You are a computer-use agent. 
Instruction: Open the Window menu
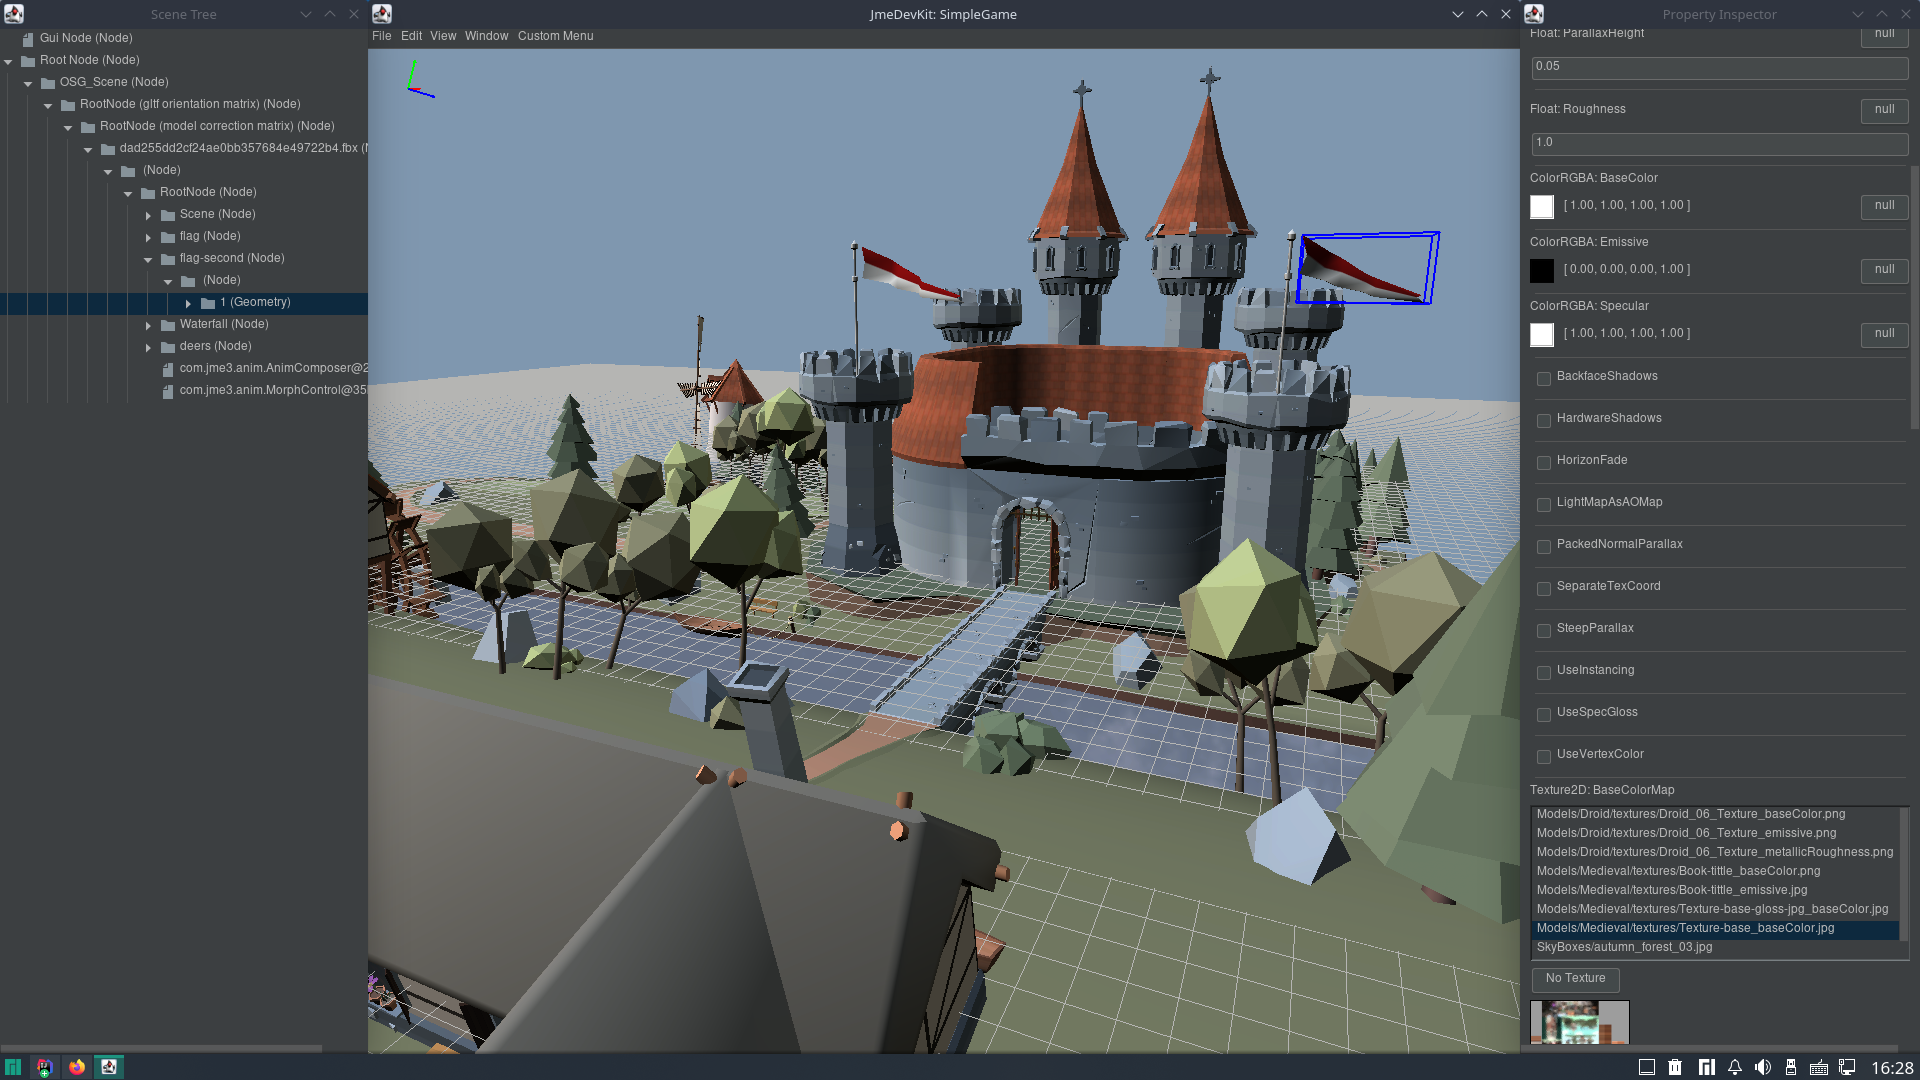click(486, 36)
